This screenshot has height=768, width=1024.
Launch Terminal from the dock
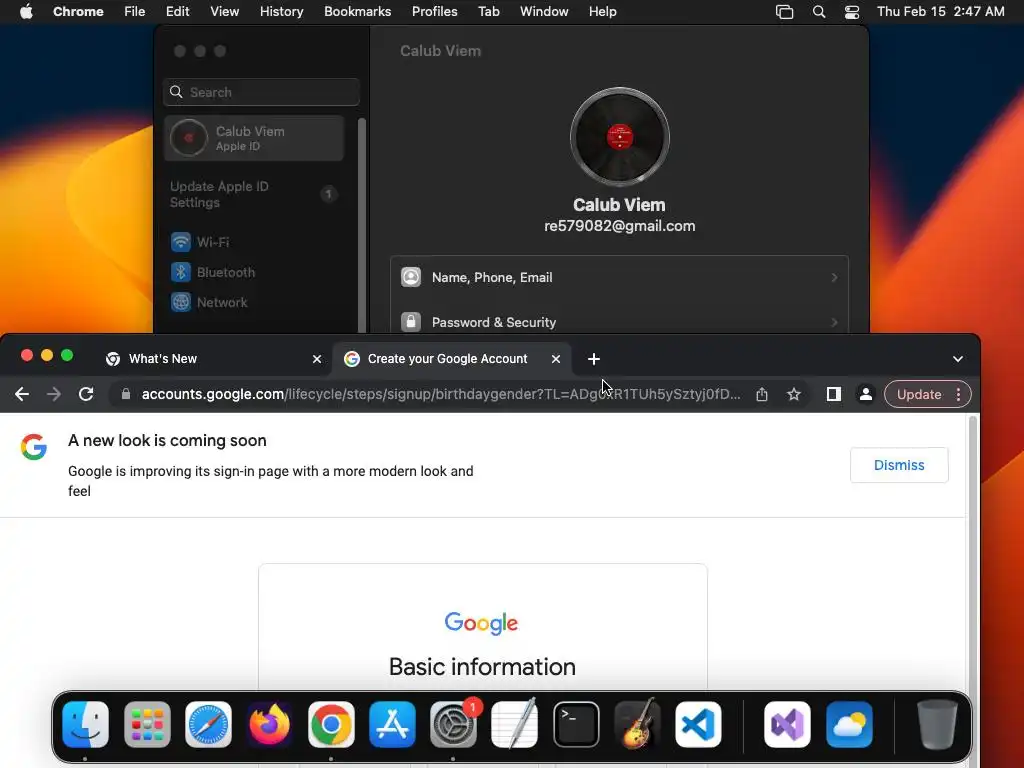click(576, 724)
